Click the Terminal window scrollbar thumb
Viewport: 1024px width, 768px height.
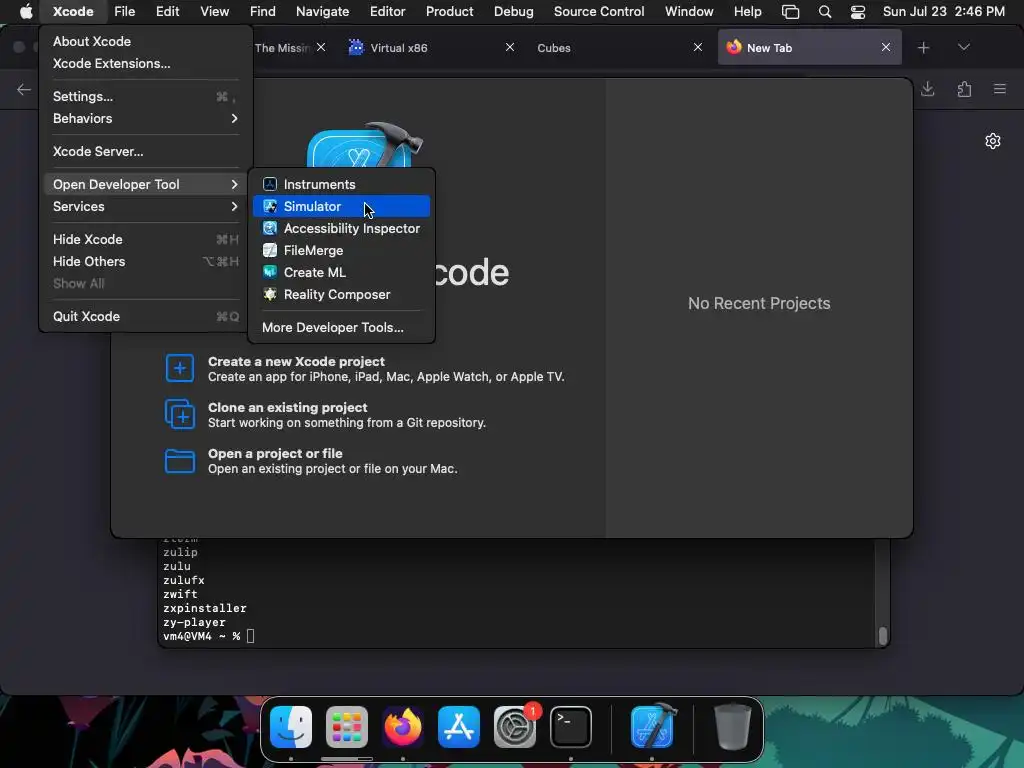[882, 635]
